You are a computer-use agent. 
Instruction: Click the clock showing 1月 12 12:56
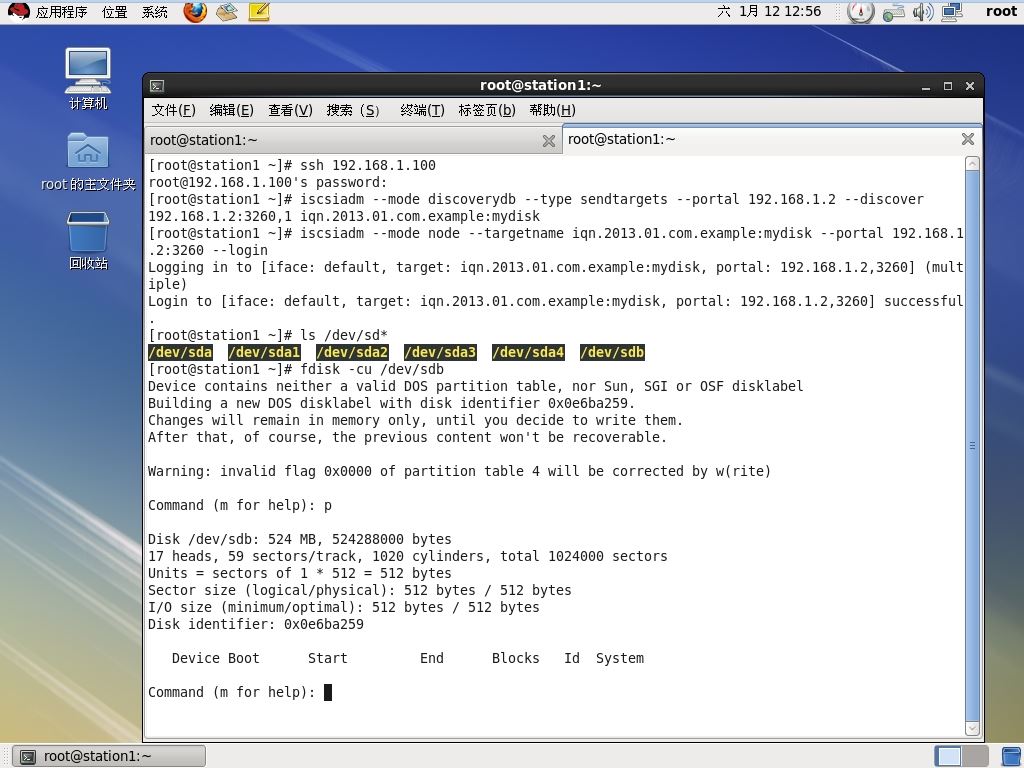[x=769, y=11]
